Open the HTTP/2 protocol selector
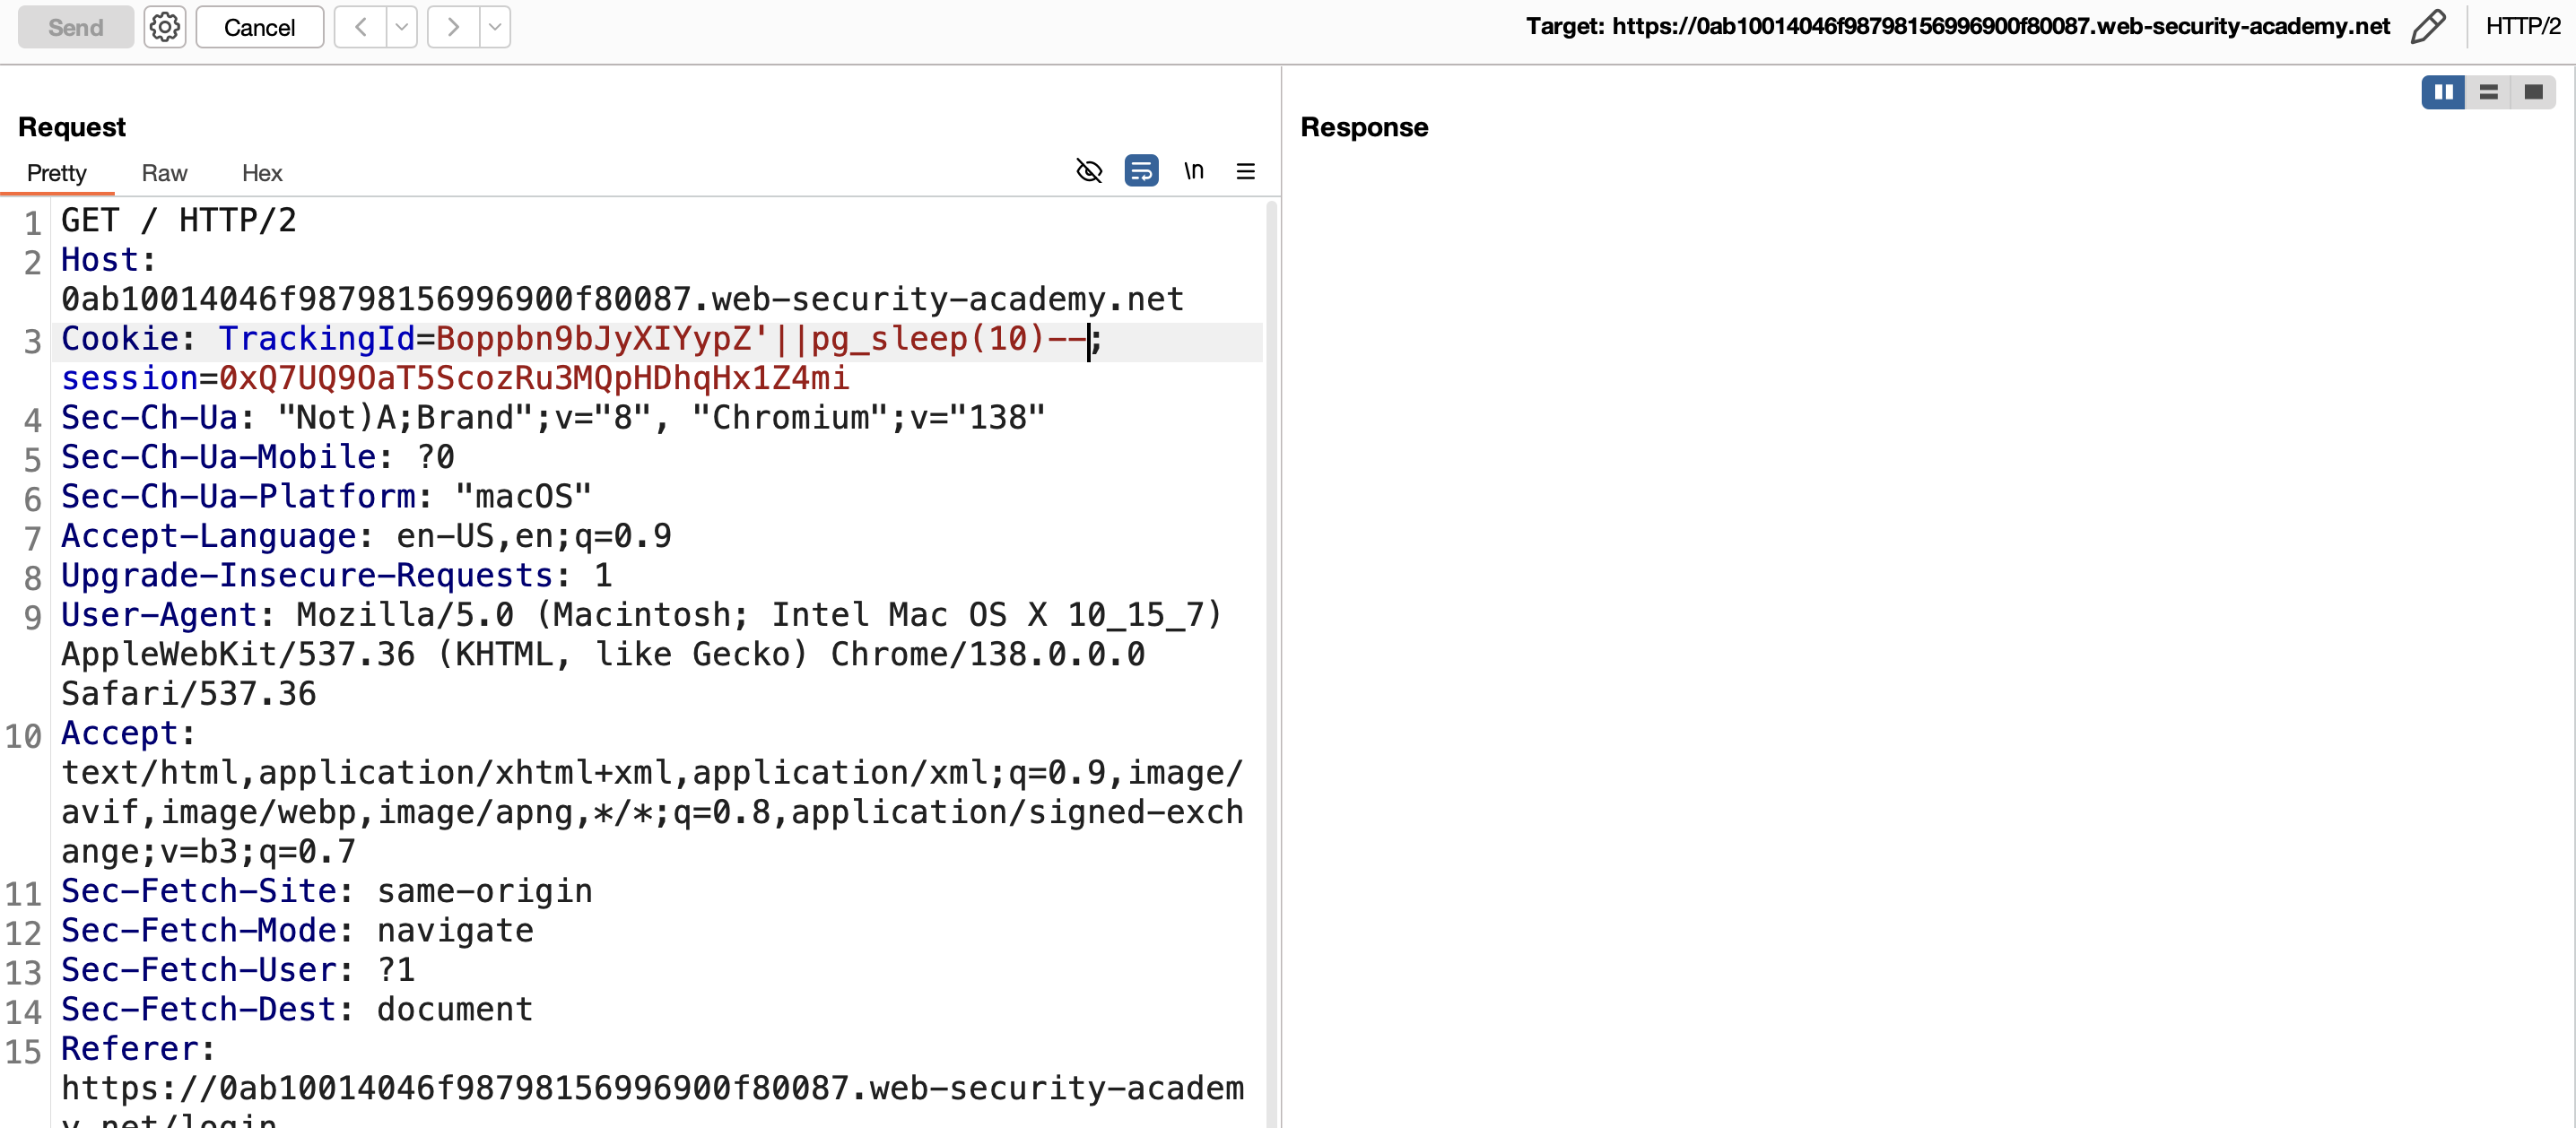 (x=2522, y=26)
